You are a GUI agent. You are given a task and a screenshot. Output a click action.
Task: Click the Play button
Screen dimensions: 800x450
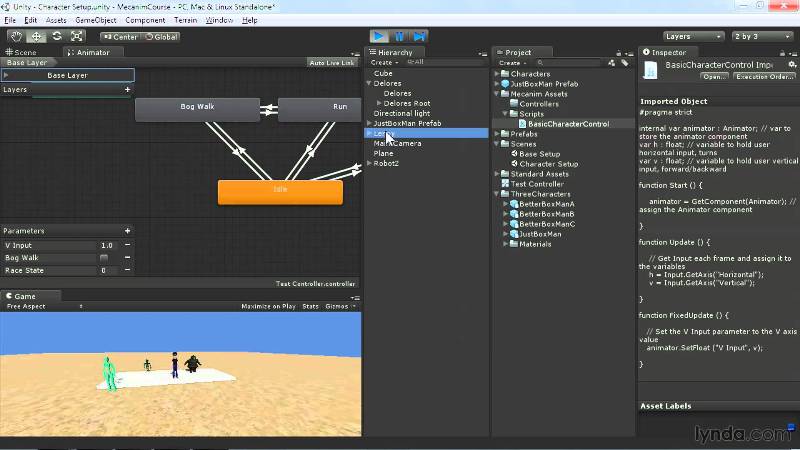(x=379, y=36)
